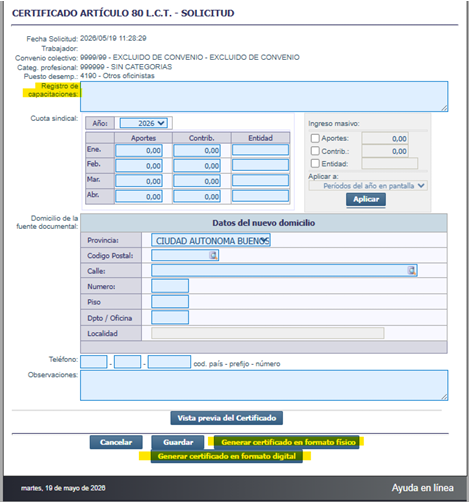
Task: Expand the Provincia dropdown list
Action: point(211,240)
